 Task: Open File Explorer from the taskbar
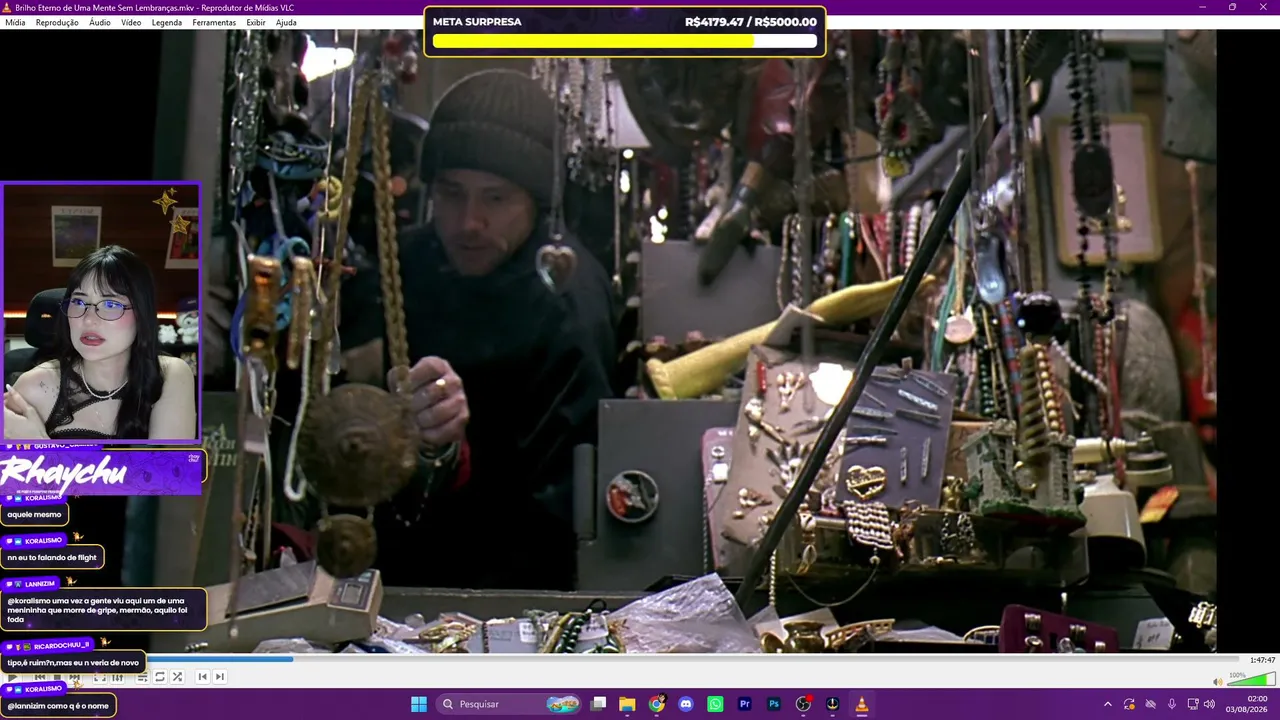tap(627, 704)
